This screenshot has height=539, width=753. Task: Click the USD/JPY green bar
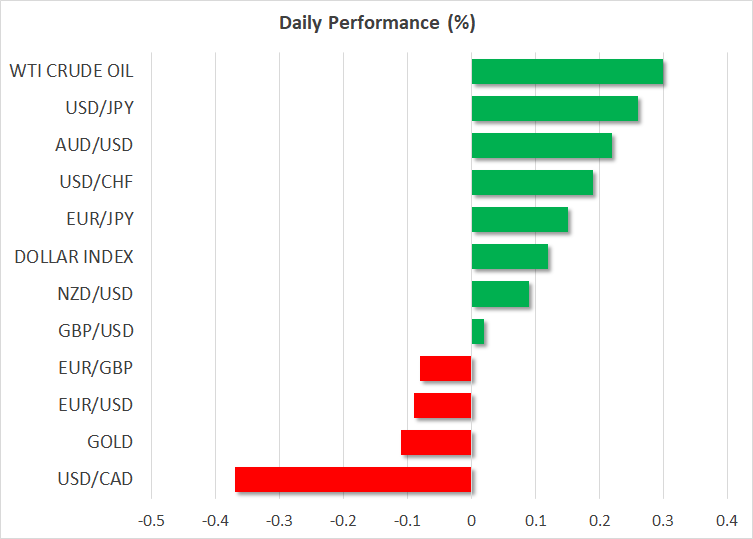[554, 109]
